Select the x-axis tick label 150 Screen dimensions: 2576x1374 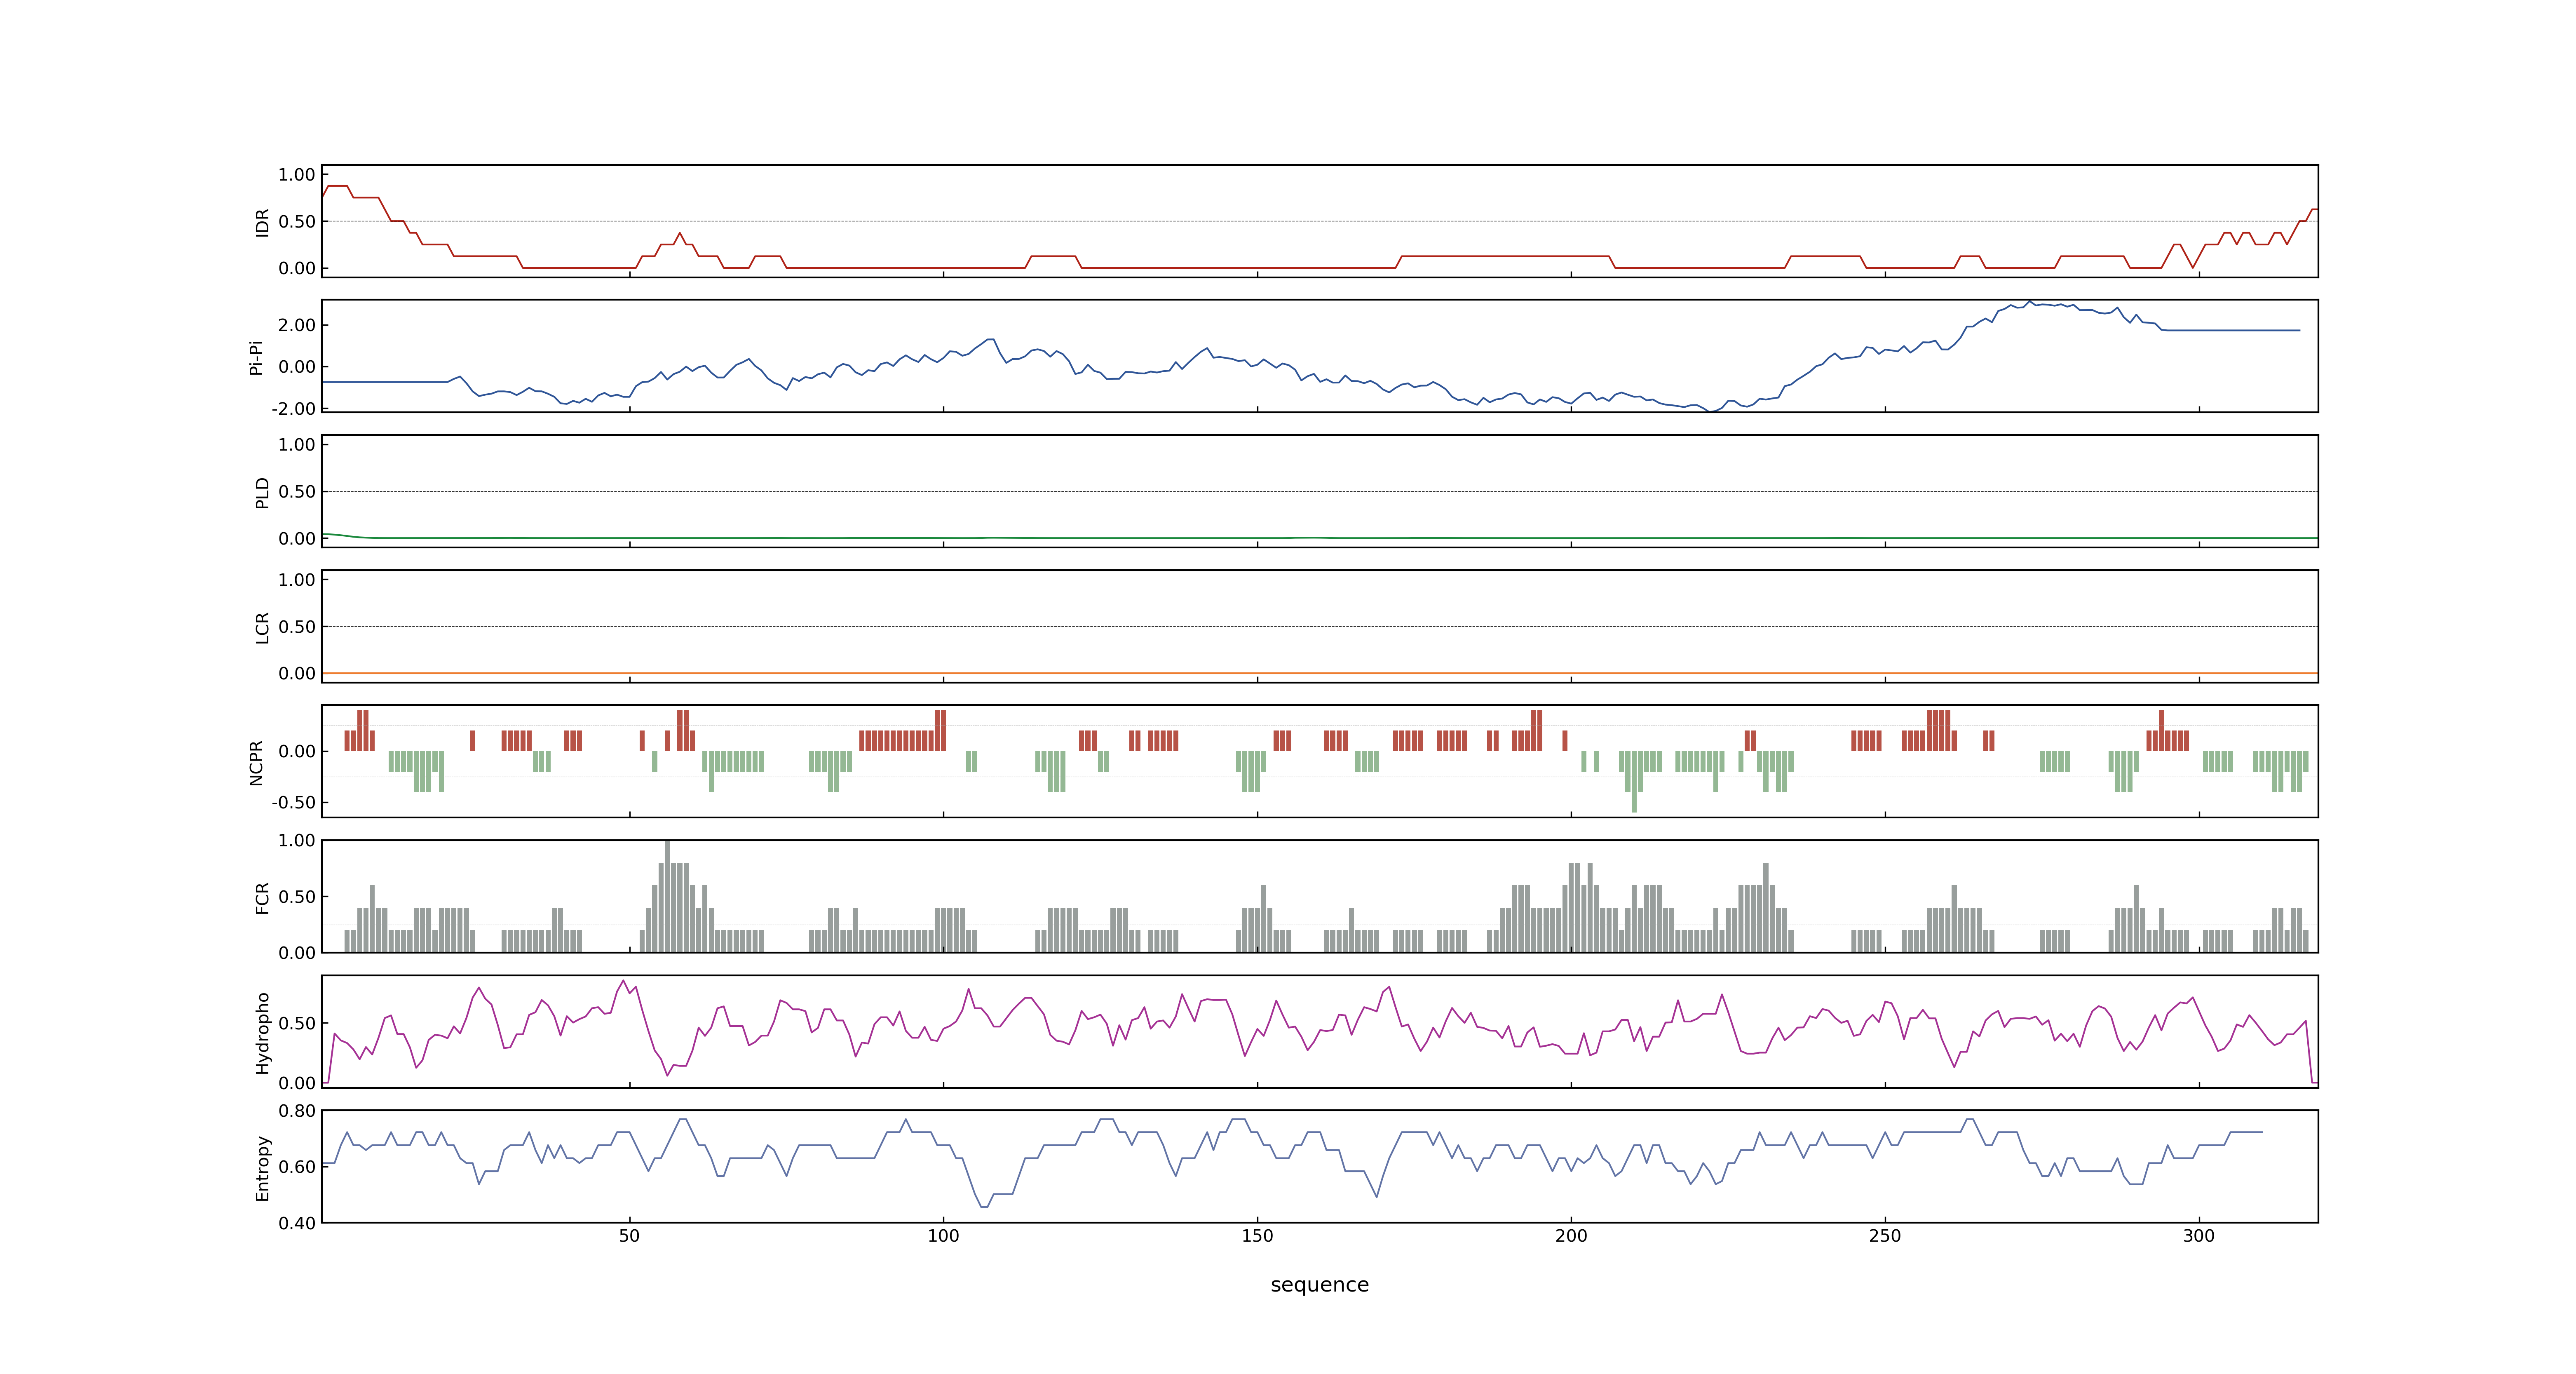click(x=1257, y=1236)
